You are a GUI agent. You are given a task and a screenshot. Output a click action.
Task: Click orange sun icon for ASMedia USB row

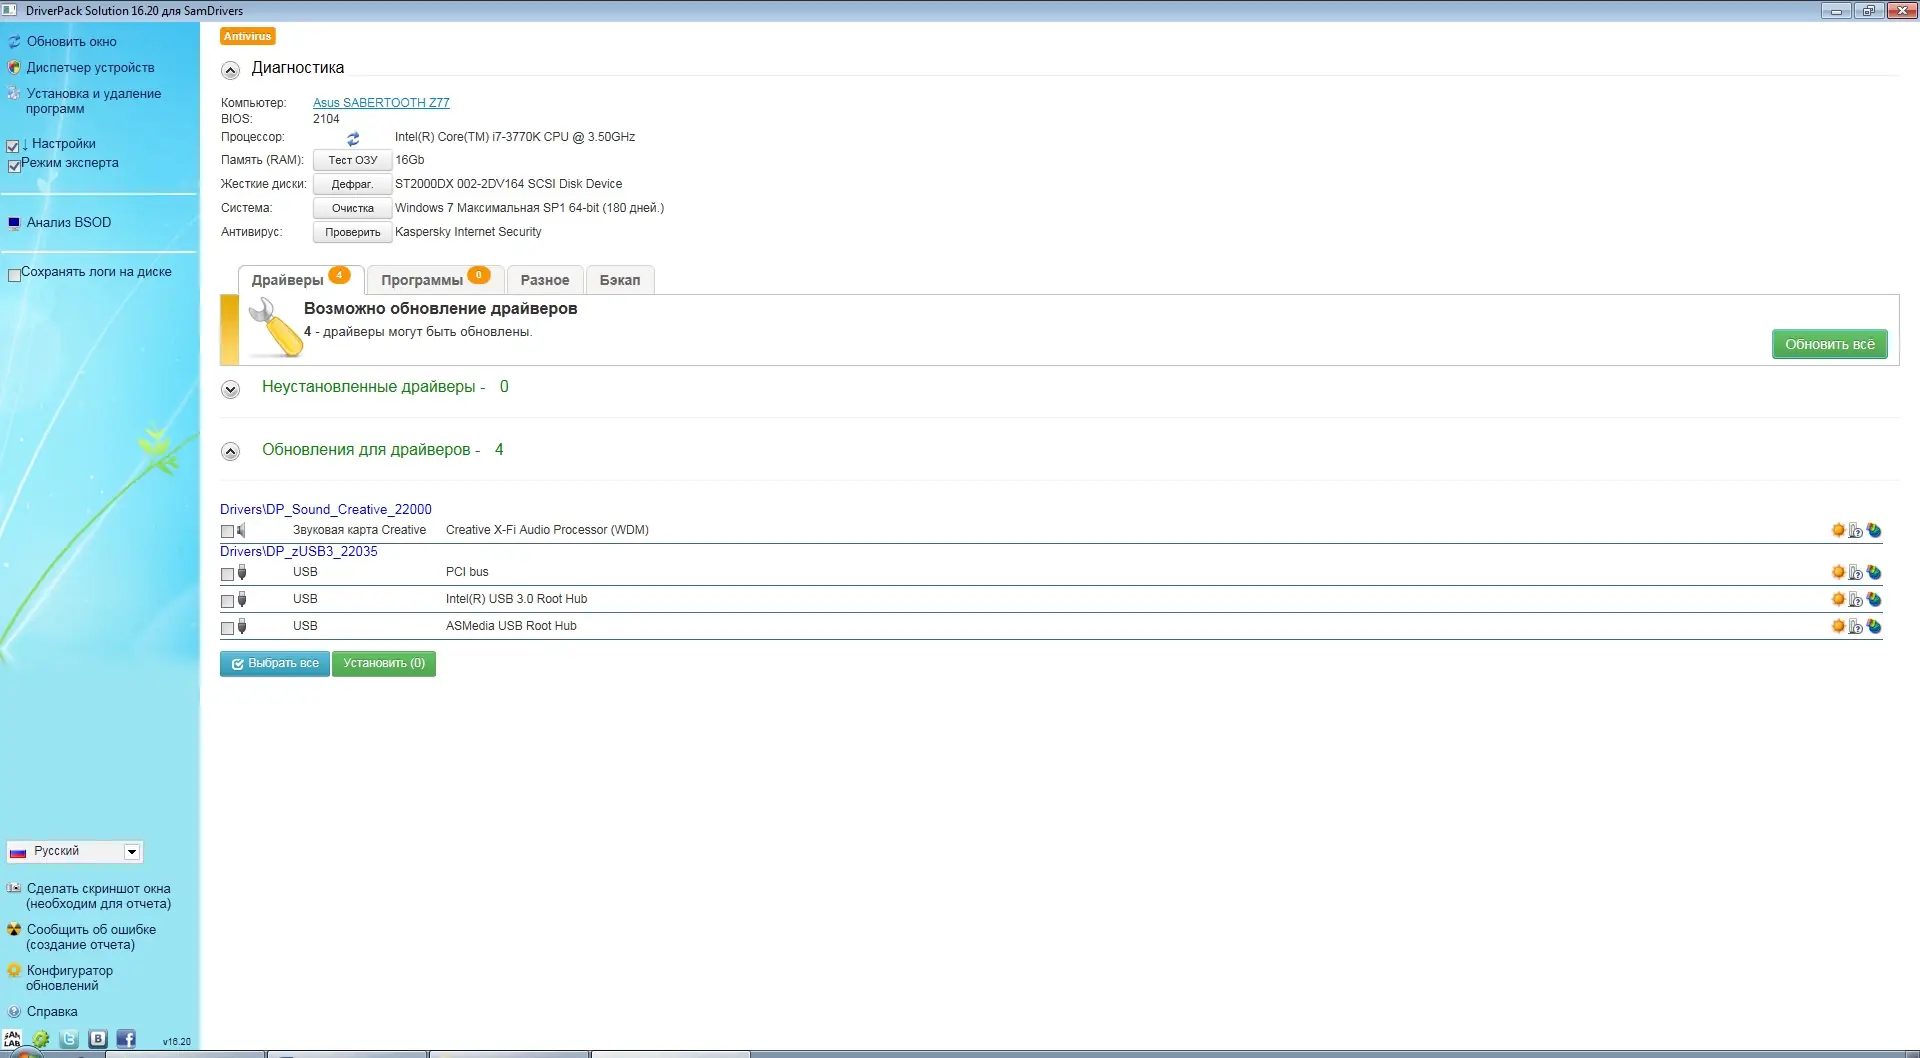coord(1838,626)
